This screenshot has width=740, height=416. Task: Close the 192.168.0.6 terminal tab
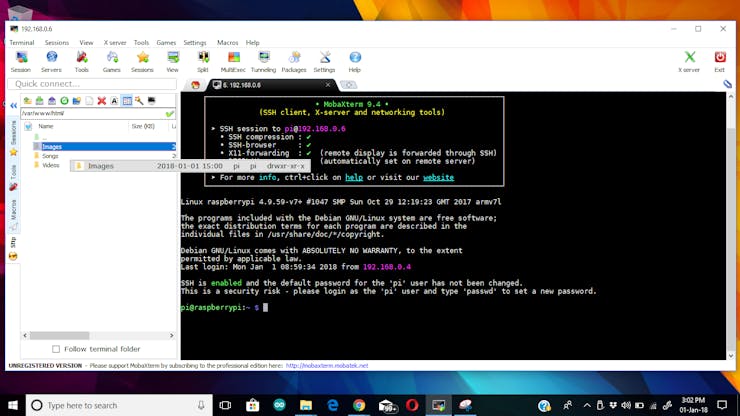tap(328, 85)
